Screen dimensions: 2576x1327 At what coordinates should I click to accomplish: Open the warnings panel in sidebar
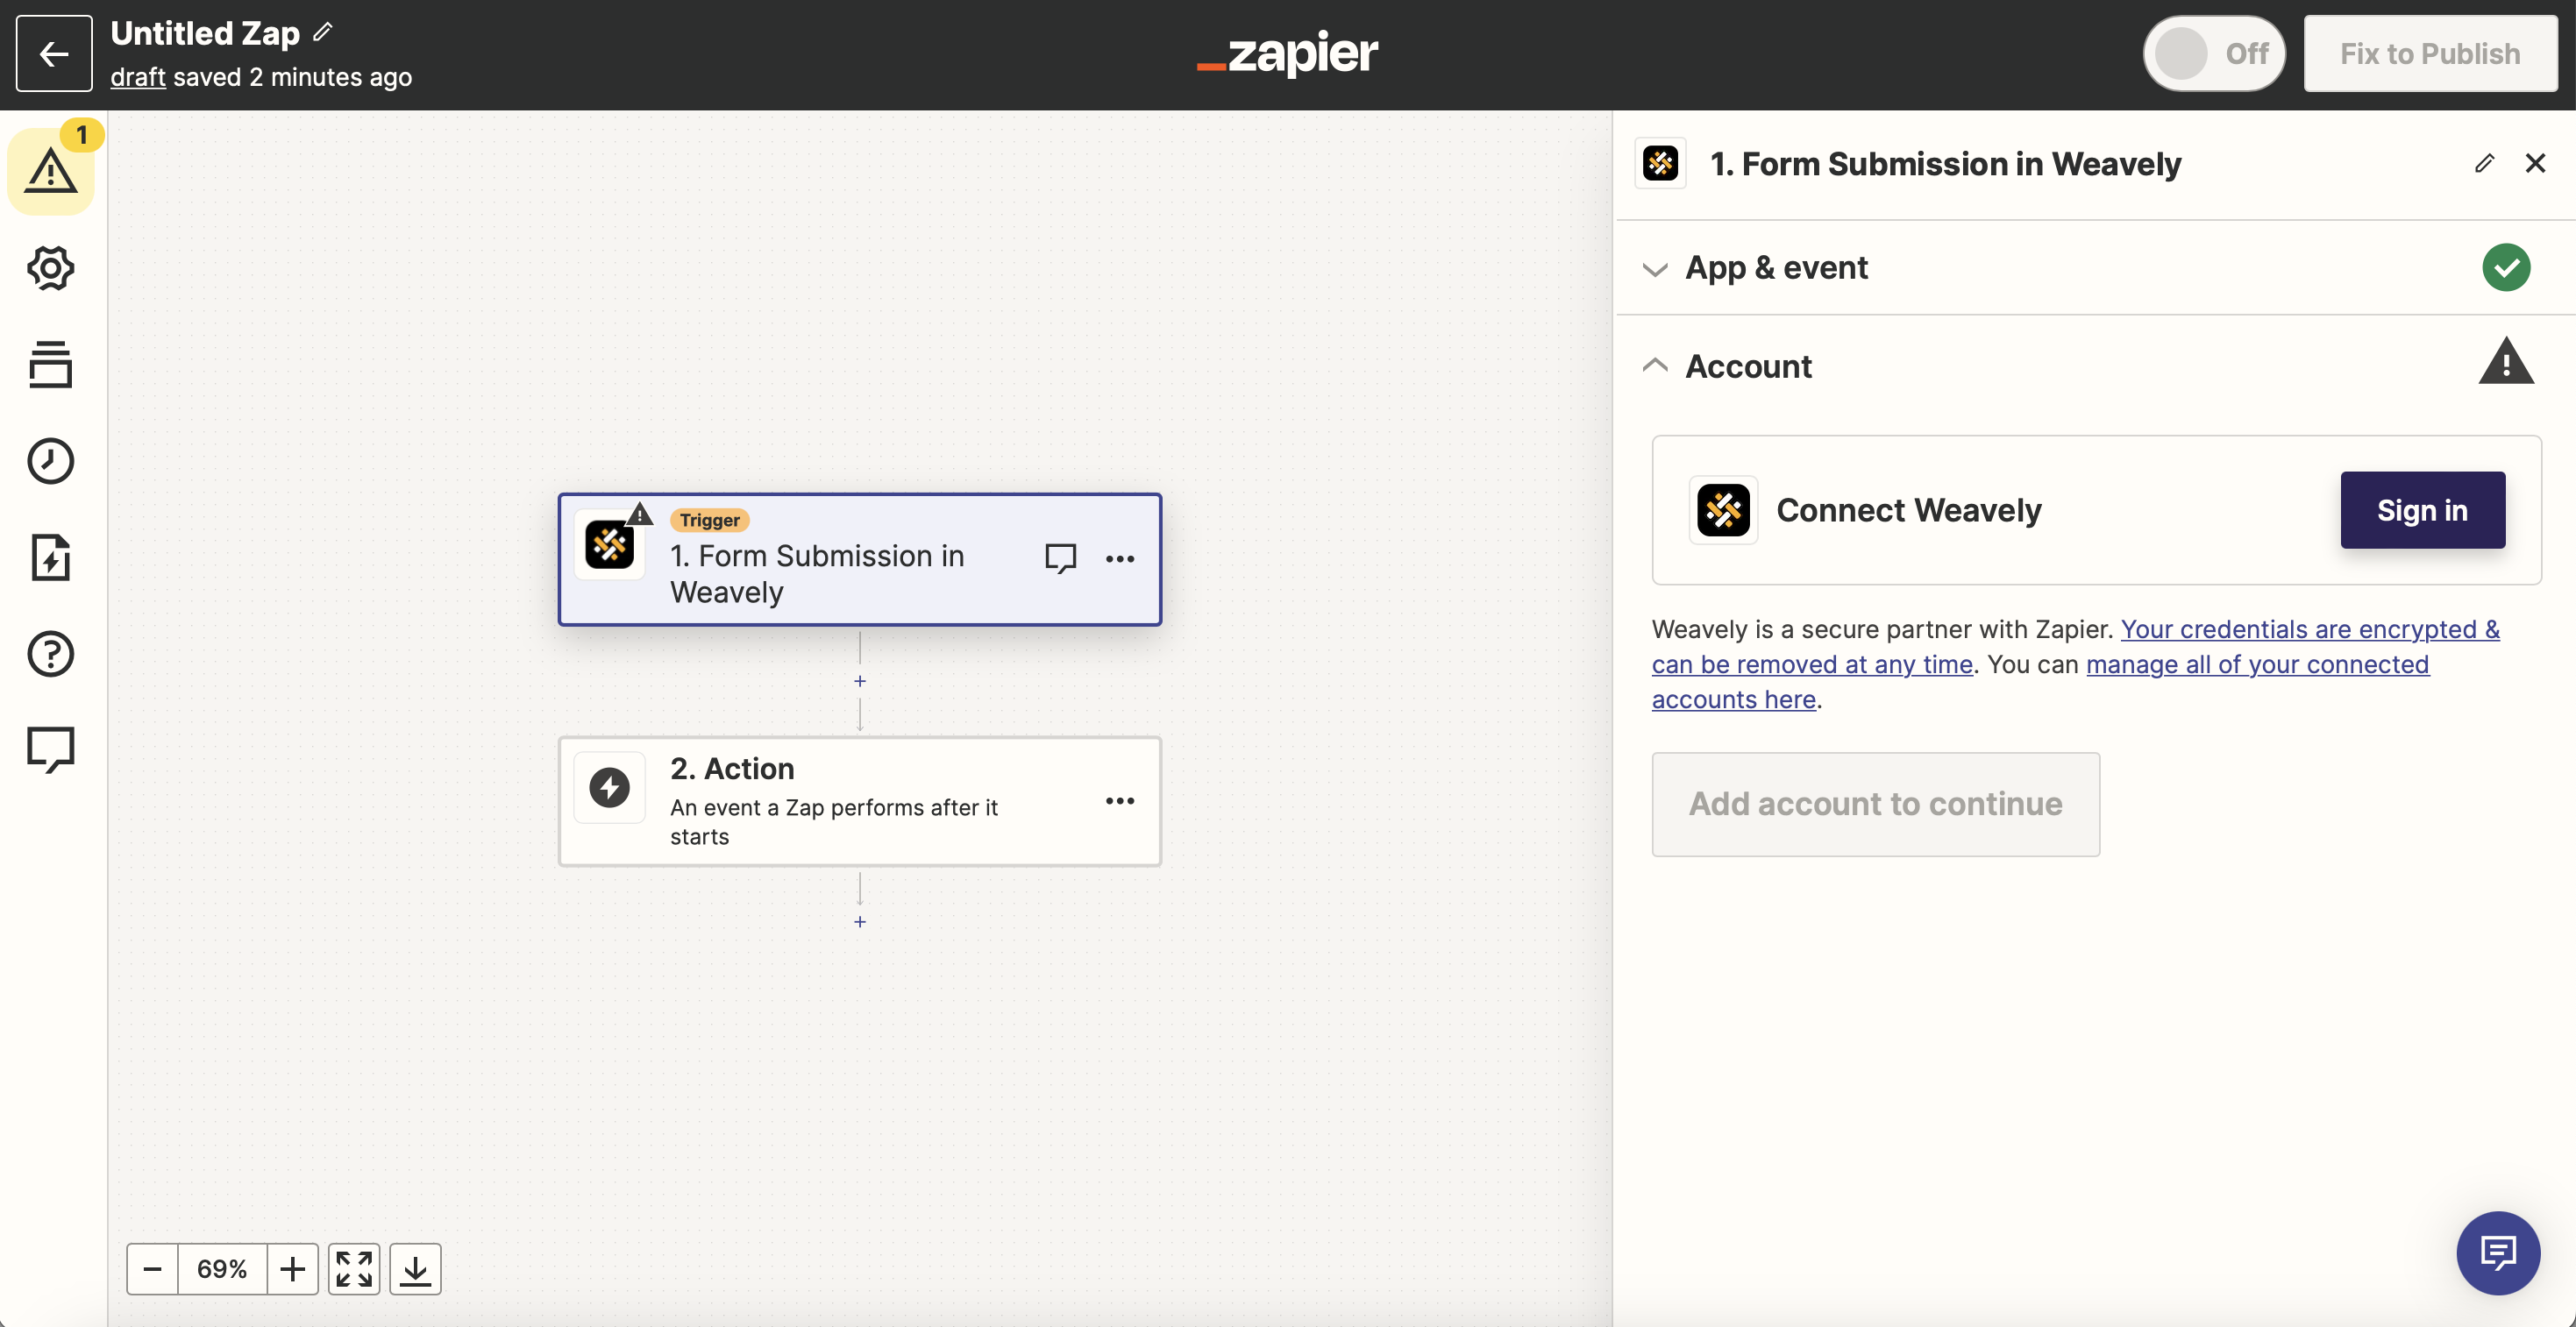tap(51, 171)
